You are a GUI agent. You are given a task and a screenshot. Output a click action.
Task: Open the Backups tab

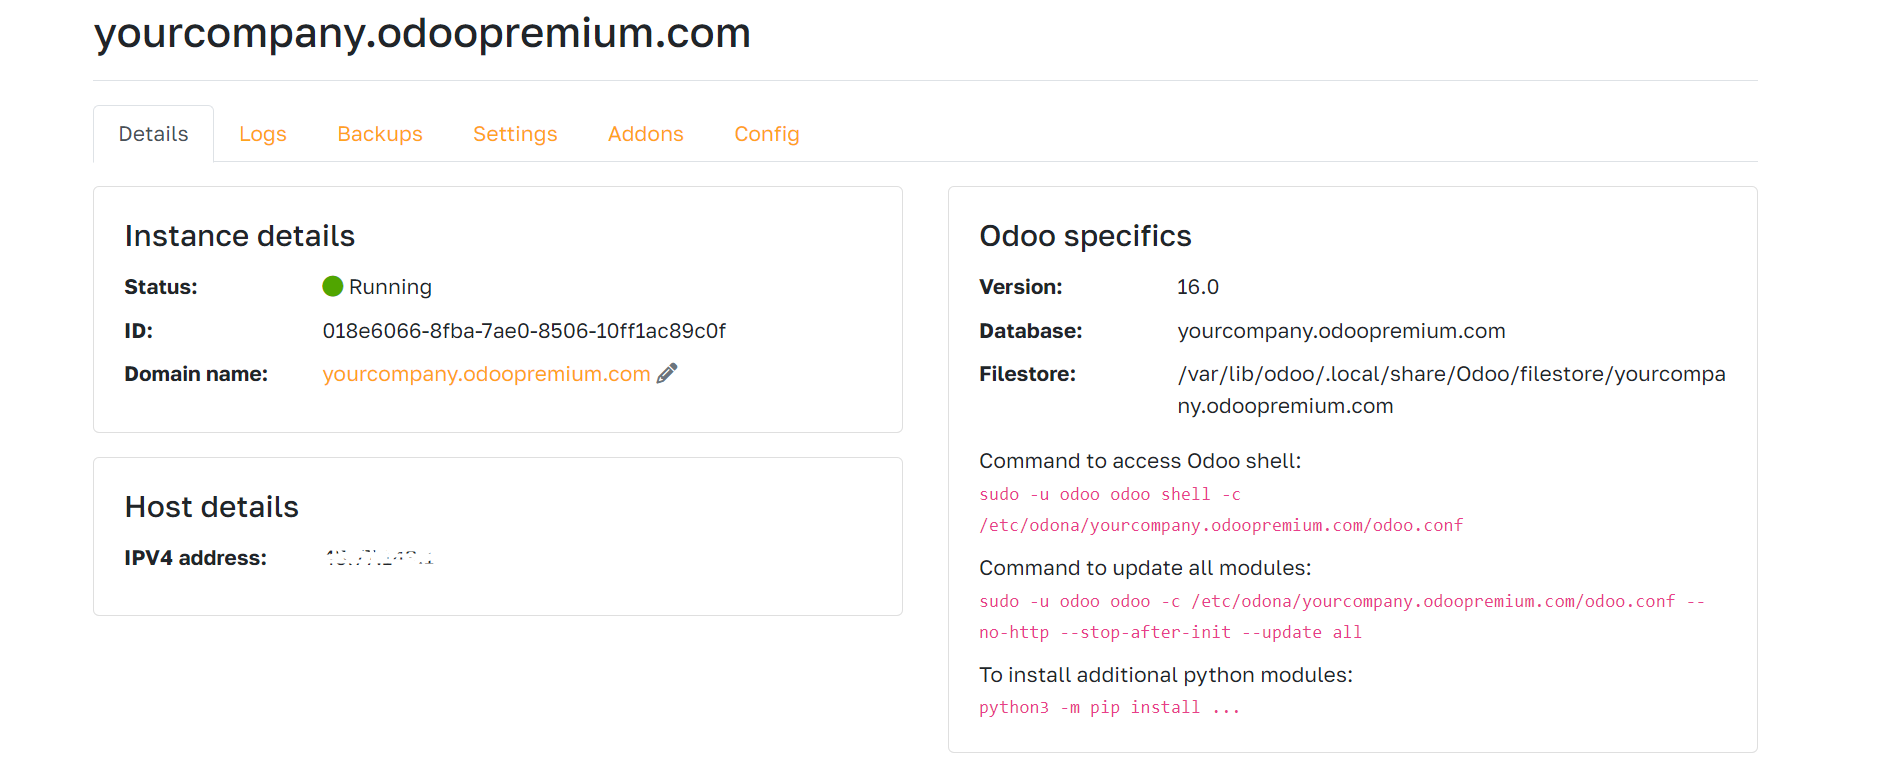pos(380,134)
